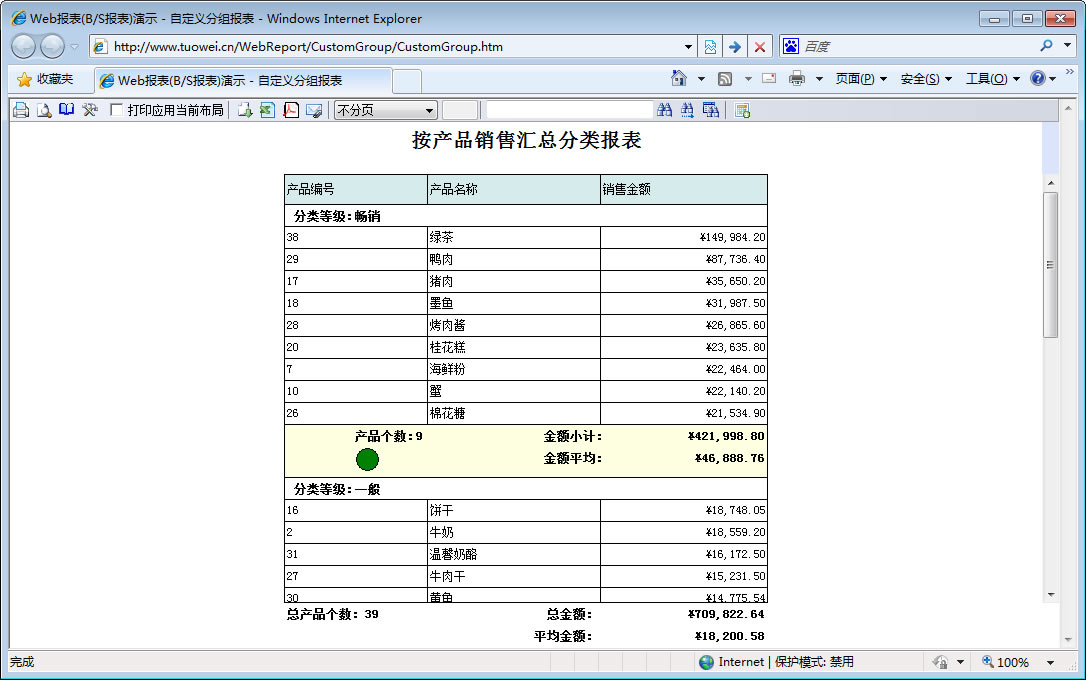The image size is (1086, 680).
Task: Open the 安全(S) menu button
Action: click(926, 79)
